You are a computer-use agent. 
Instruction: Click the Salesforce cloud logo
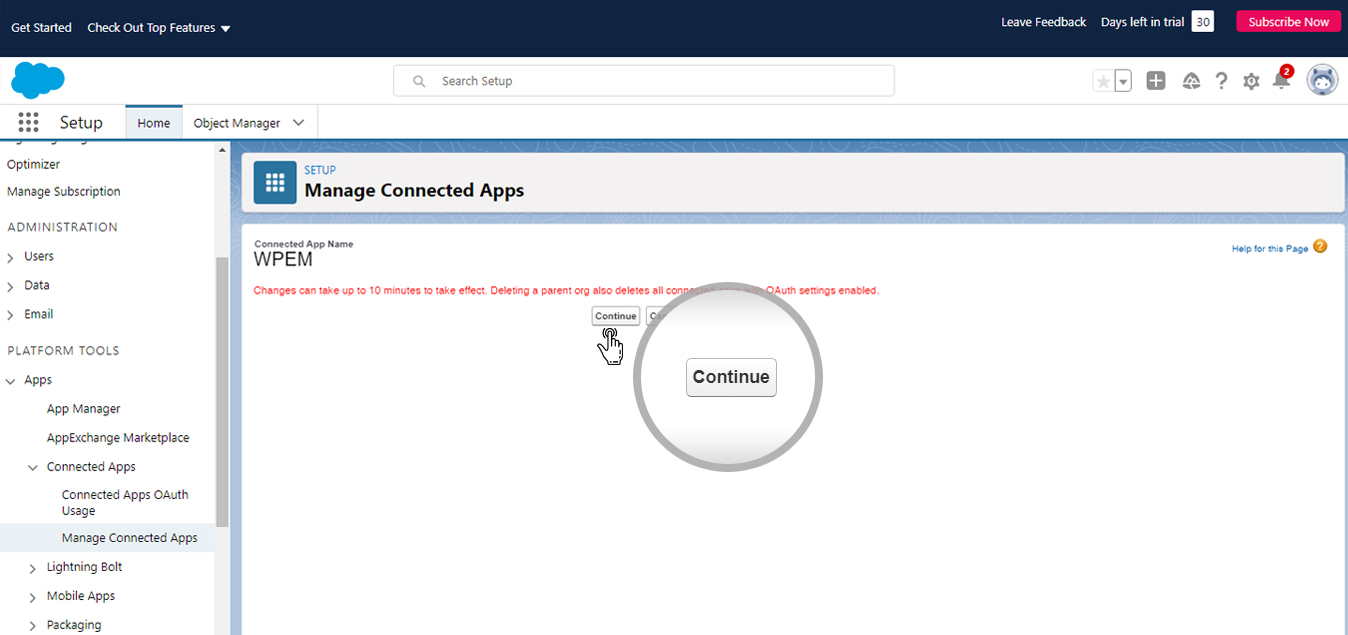point(38,80)
